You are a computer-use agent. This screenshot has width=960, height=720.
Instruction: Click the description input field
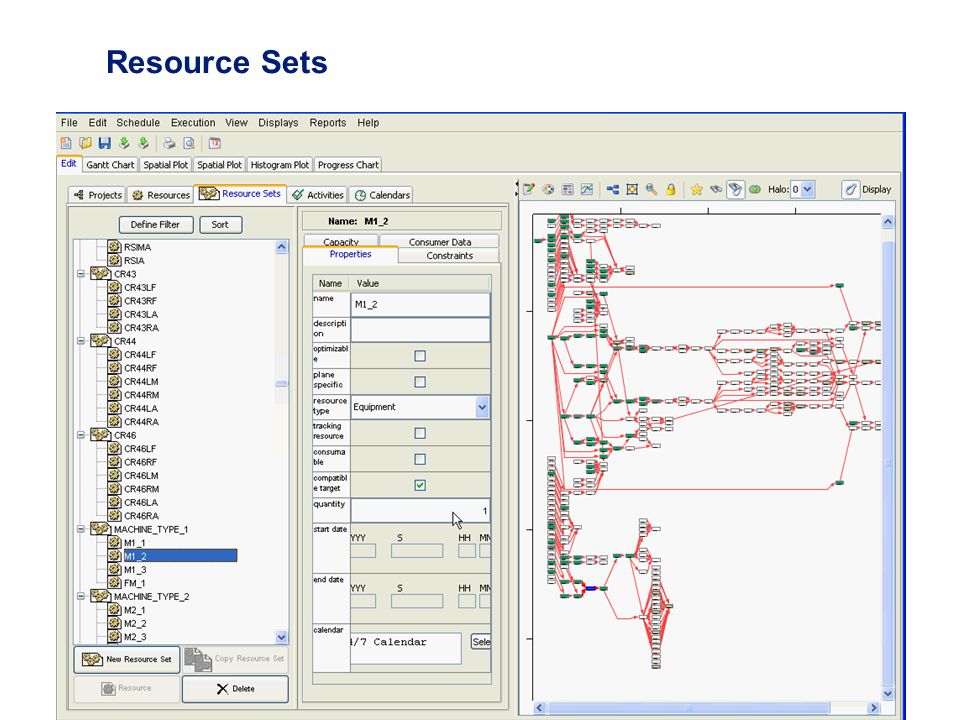click(420, 329)
